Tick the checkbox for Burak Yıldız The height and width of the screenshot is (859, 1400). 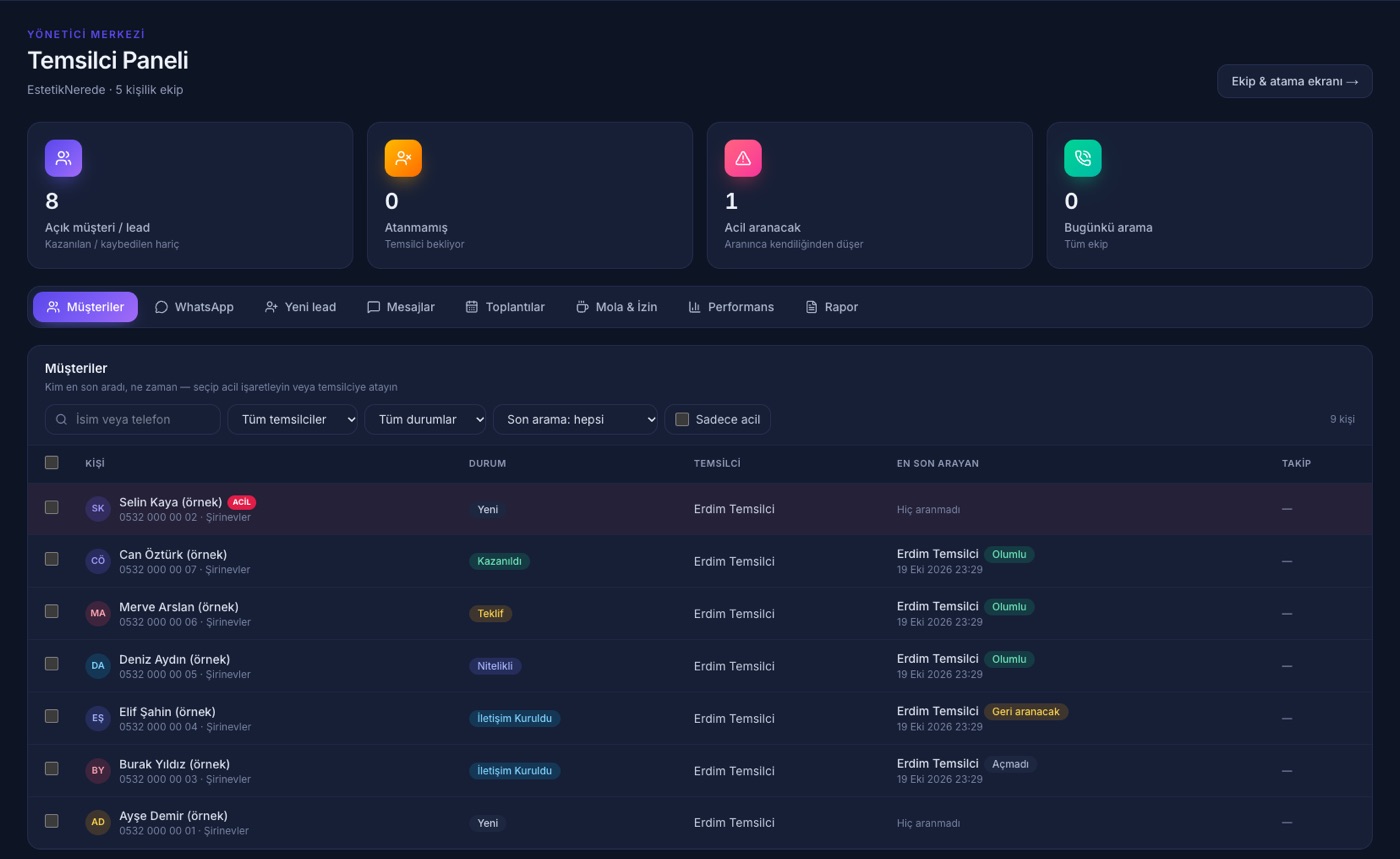click(x=52, y=768)
